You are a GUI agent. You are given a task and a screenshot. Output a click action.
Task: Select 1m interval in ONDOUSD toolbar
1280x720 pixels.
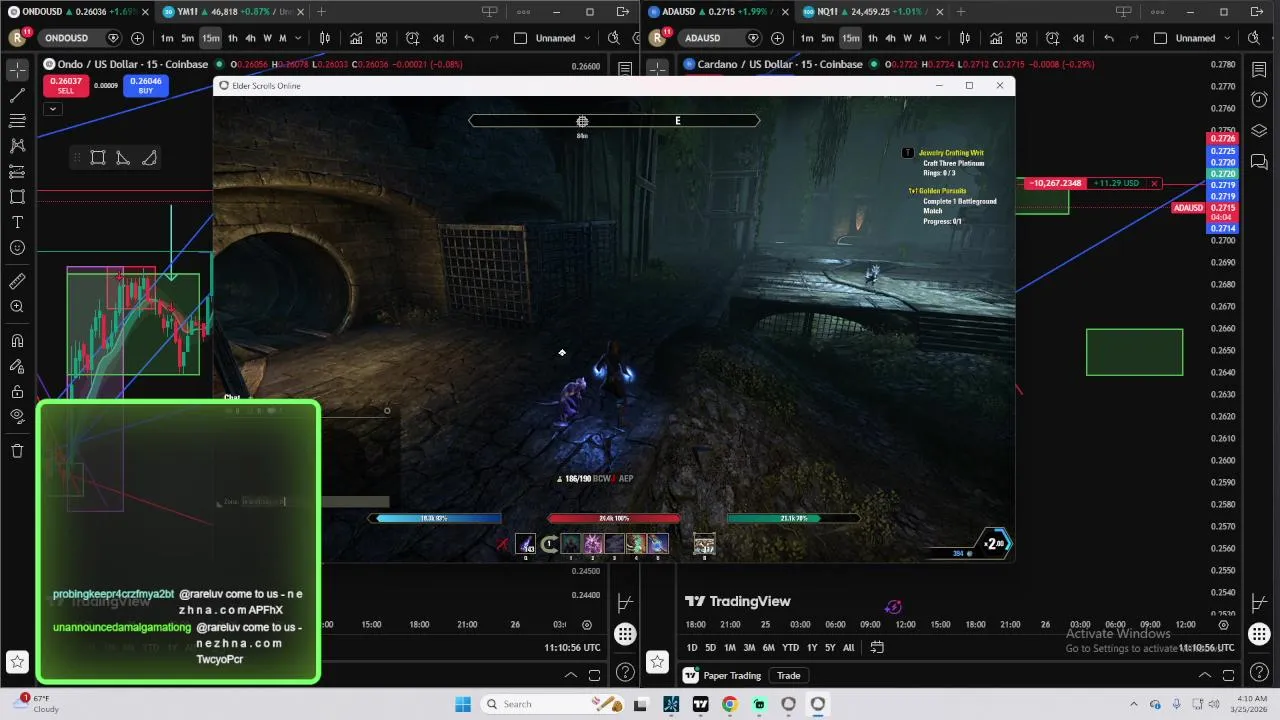[167, 38]
